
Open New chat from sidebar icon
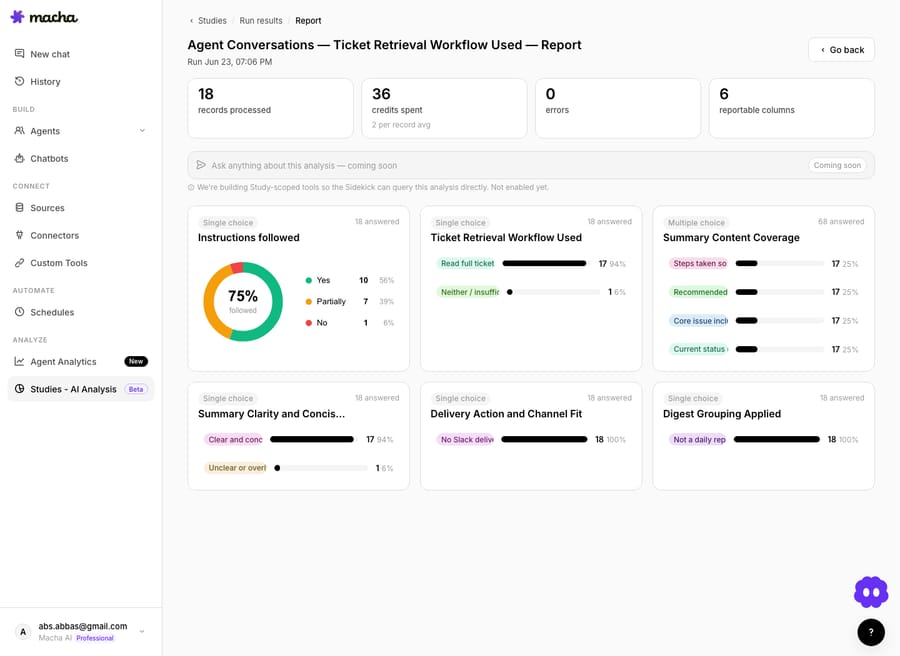click(20, 53)
